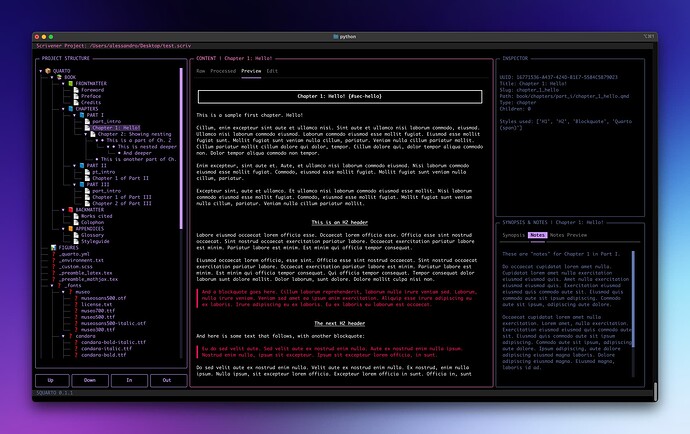Collapse the FRONTMATTER node arrow

tap(63, 83)
